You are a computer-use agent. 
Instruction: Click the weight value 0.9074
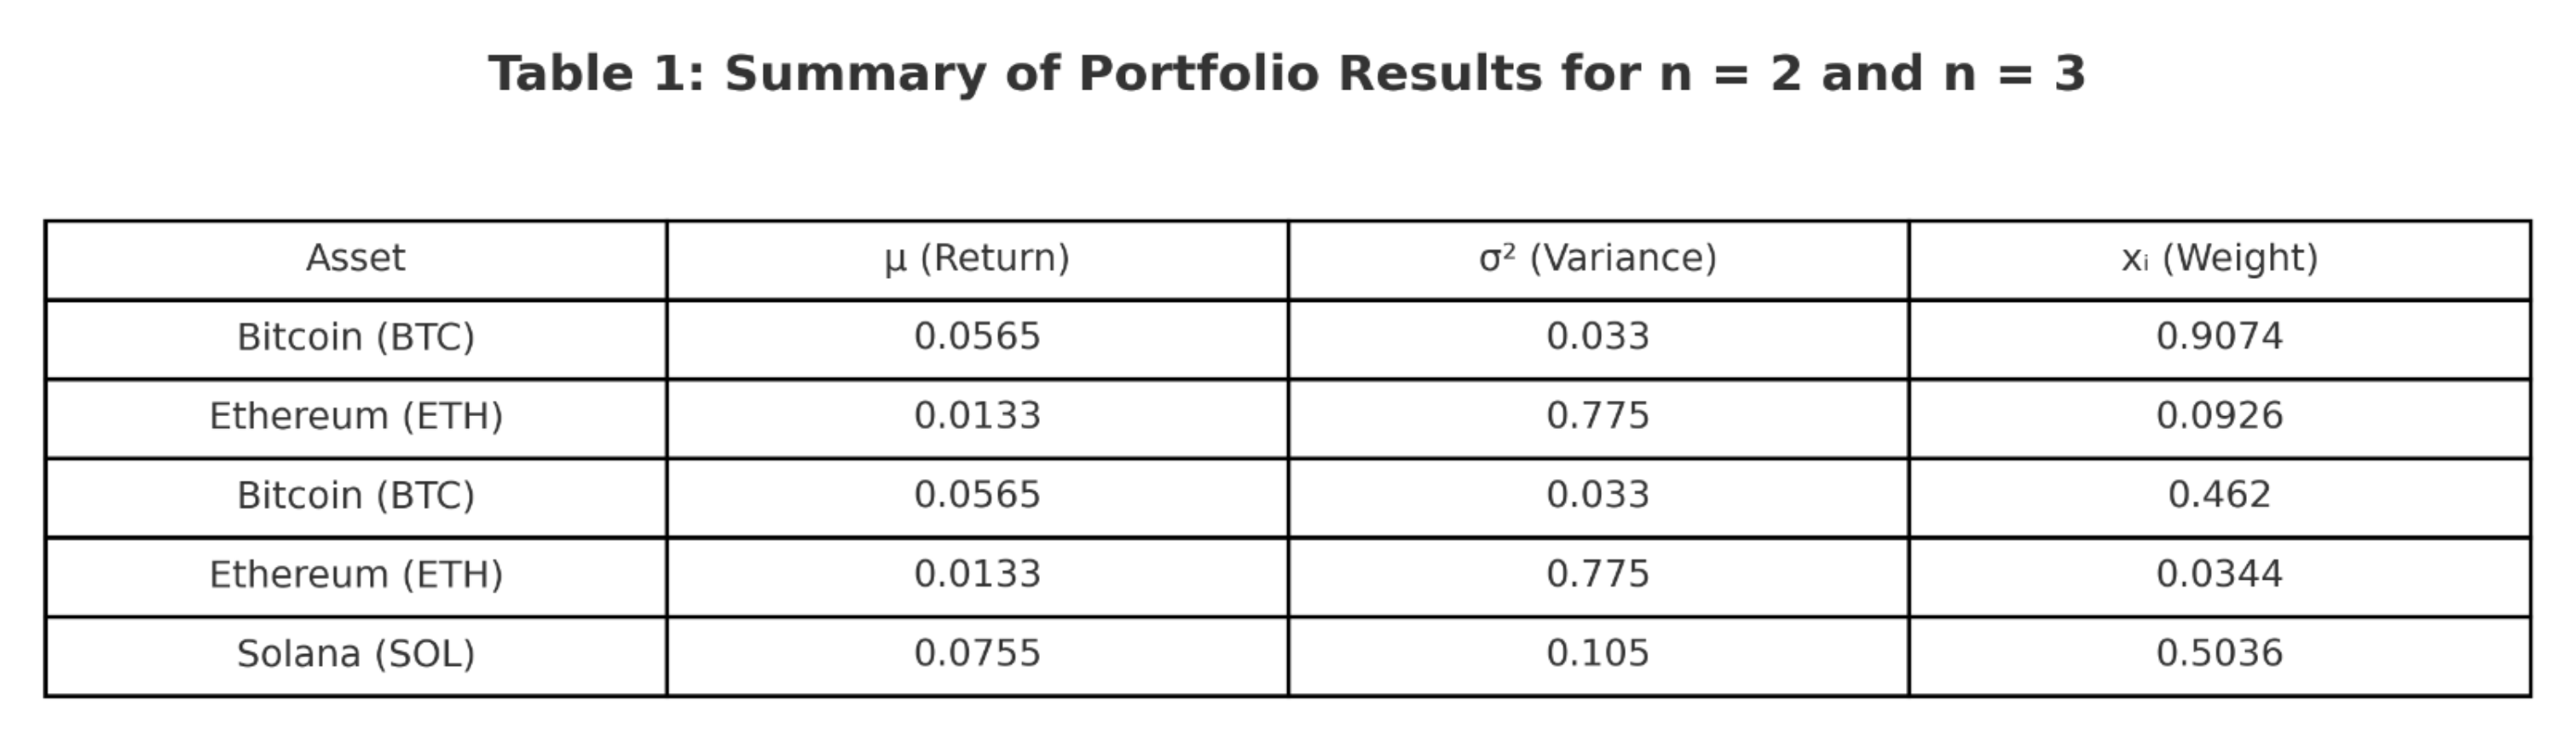coord(2219,337)
